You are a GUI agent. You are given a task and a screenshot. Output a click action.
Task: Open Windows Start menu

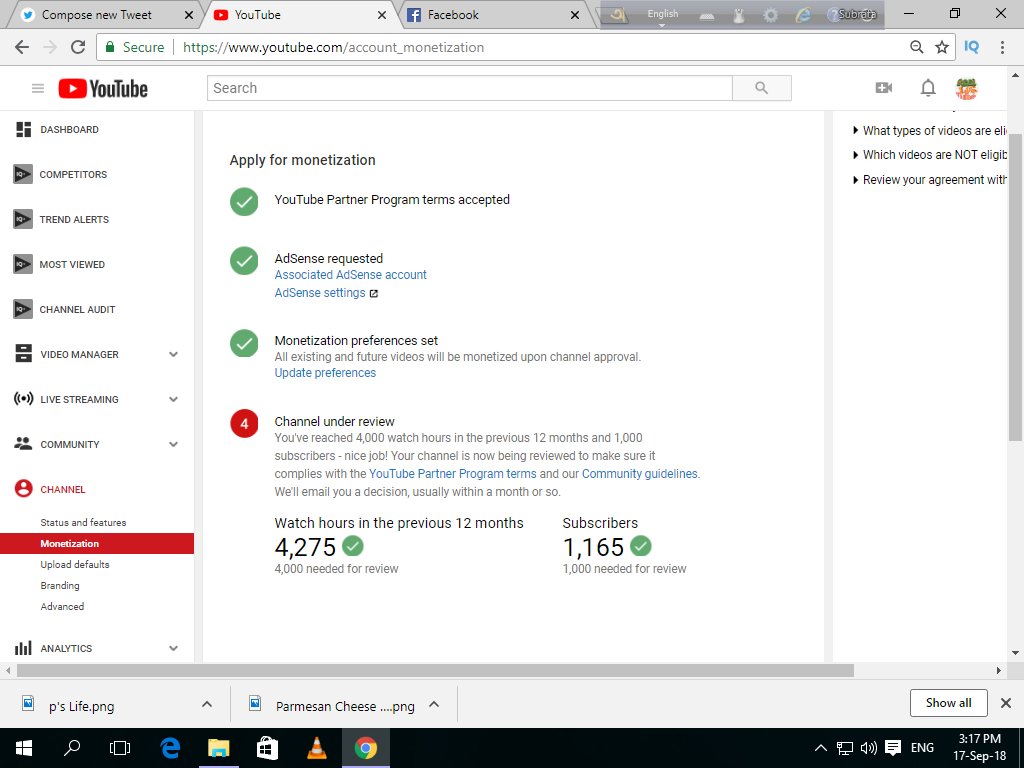pos(24,748)
